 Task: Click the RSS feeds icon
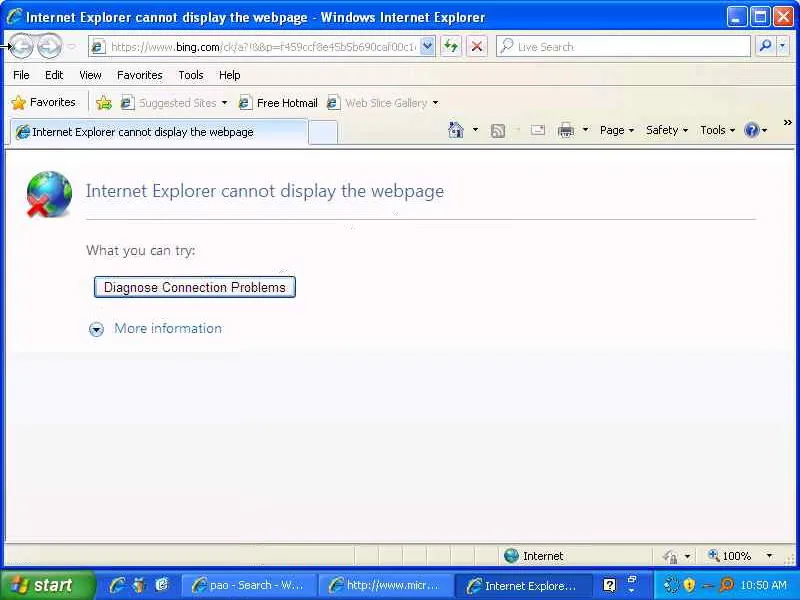point(498,131)
